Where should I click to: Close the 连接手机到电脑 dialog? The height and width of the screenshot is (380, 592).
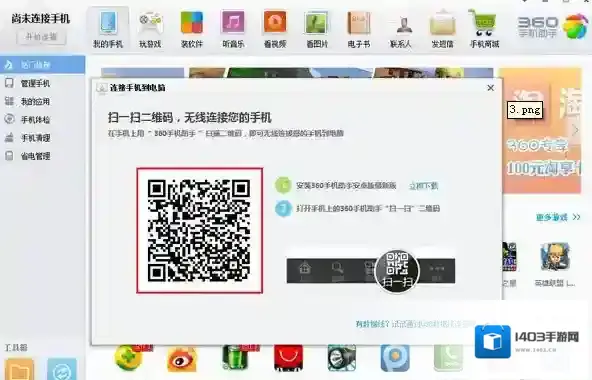(x=490, y=88)
